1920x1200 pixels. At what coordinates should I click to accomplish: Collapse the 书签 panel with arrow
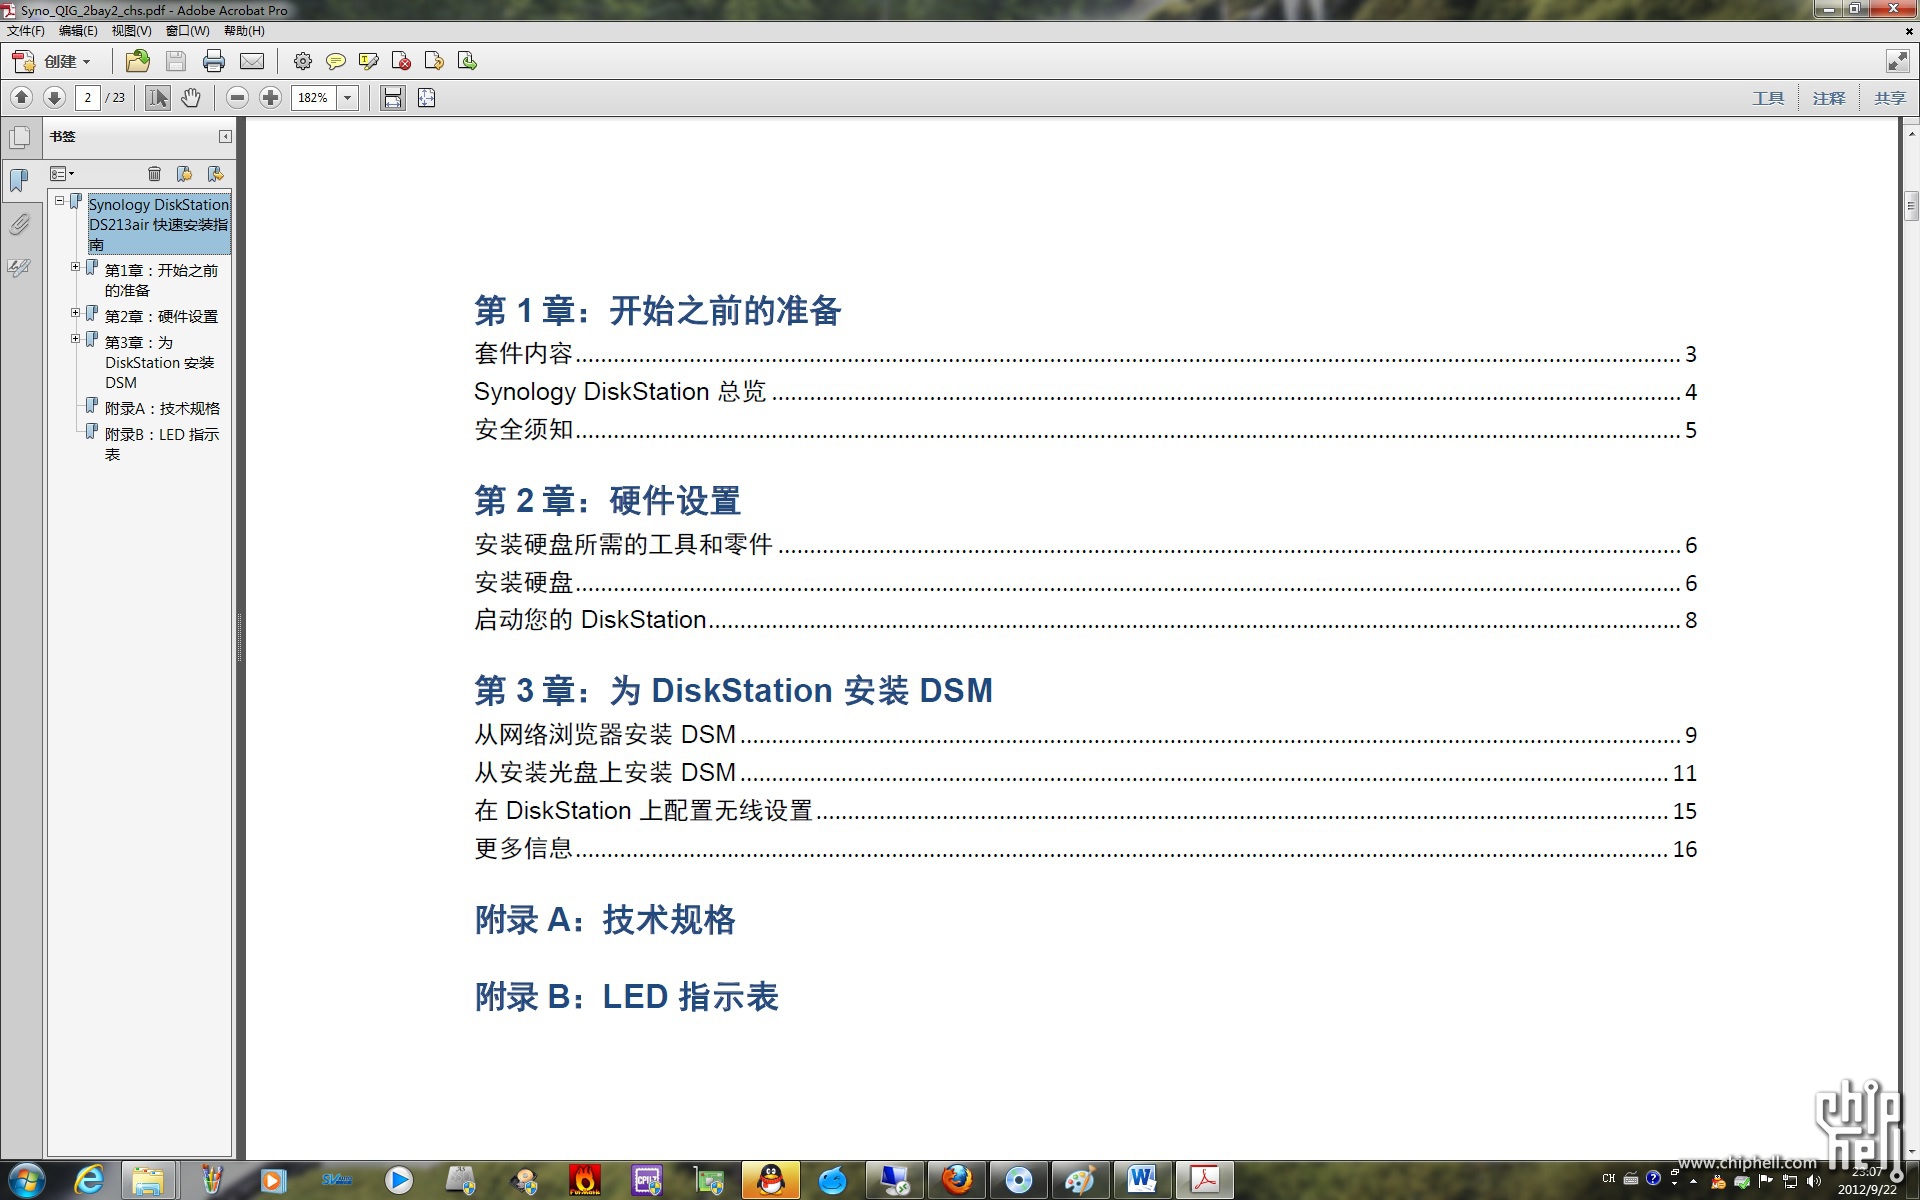[225, 137]
